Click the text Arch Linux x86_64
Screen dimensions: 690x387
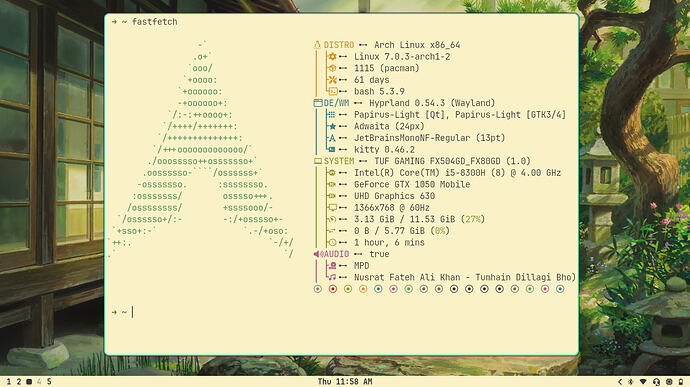click(417, 45)
